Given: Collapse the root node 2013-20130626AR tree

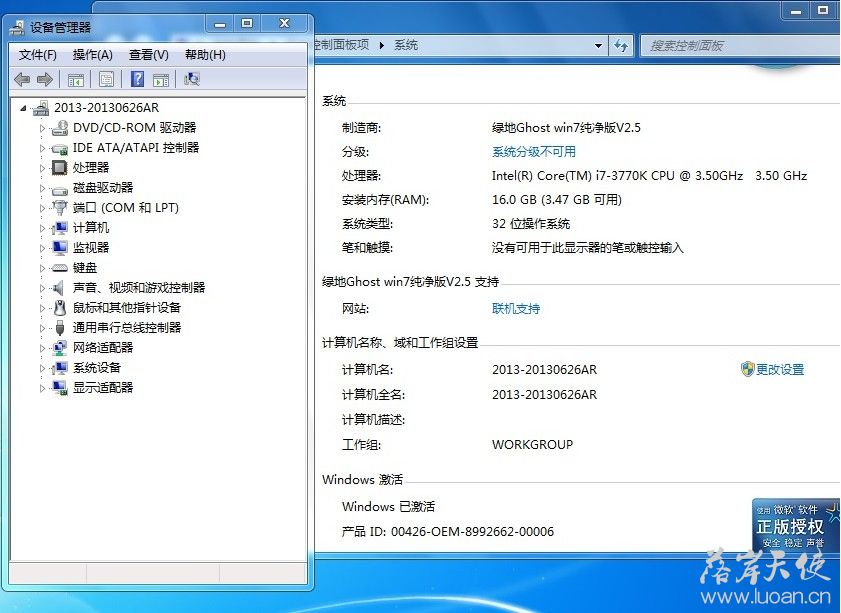Looking at the screenshot, I should pos(23,108).
